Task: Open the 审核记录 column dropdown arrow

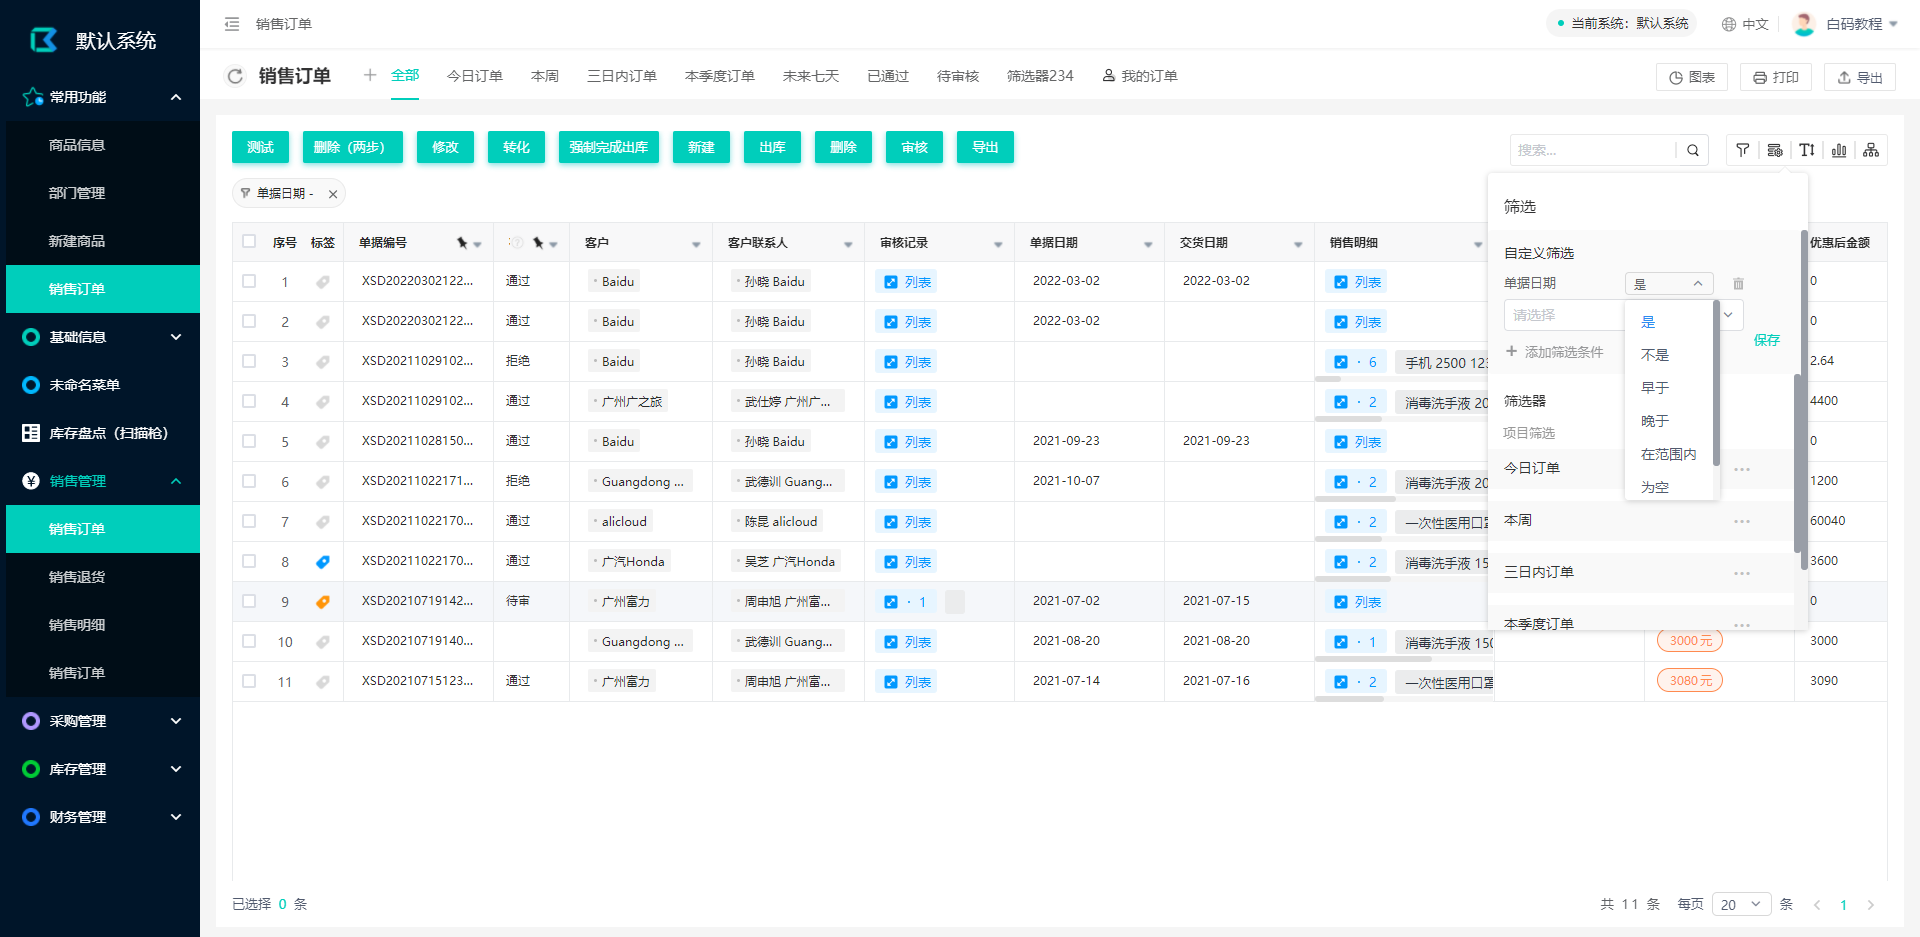Action: pos(998,244)
